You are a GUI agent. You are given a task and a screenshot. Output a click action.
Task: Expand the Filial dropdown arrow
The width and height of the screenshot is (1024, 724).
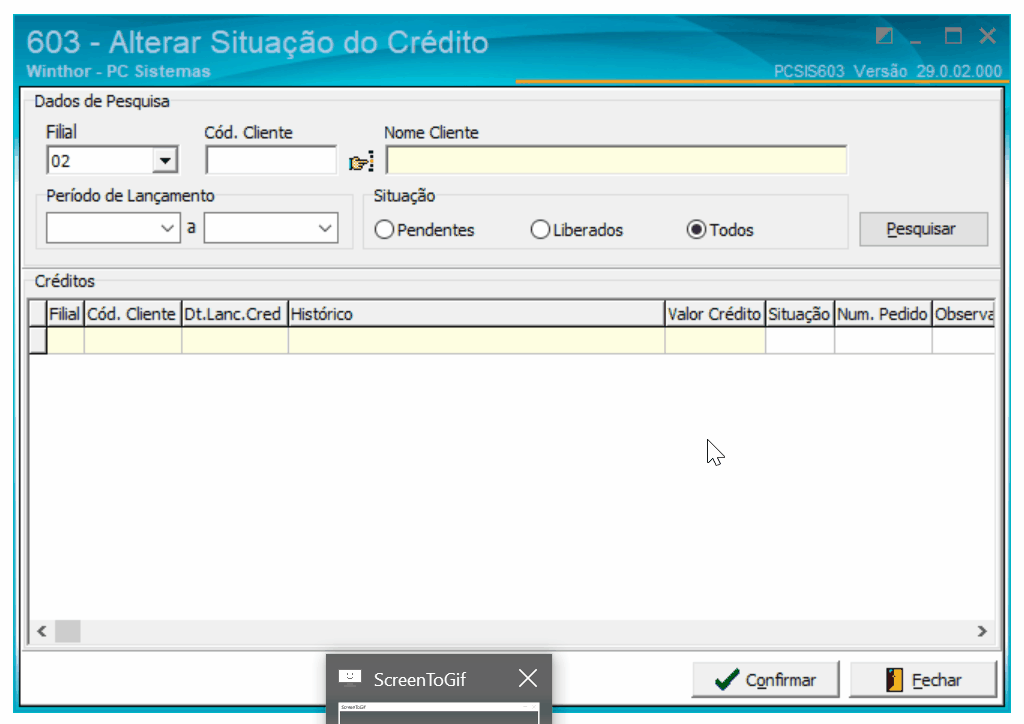pyautogui.click(x=165, y=161)
